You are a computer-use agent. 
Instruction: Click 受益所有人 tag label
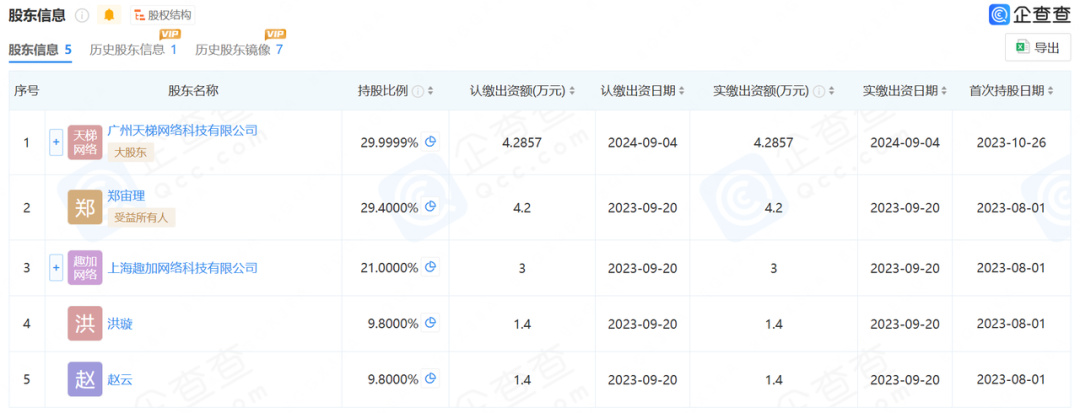point(142,218)
